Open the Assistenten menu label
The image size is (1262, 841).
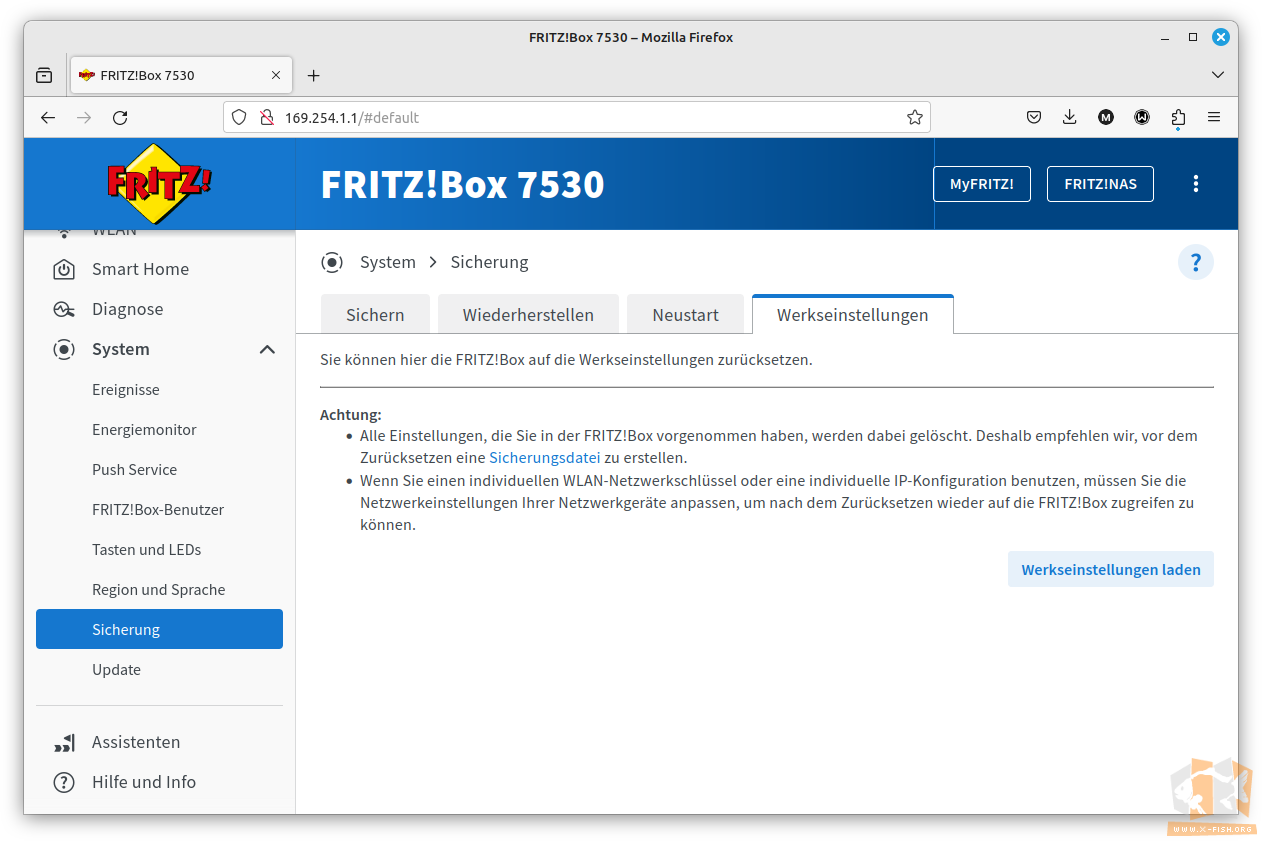pos(136,742)
